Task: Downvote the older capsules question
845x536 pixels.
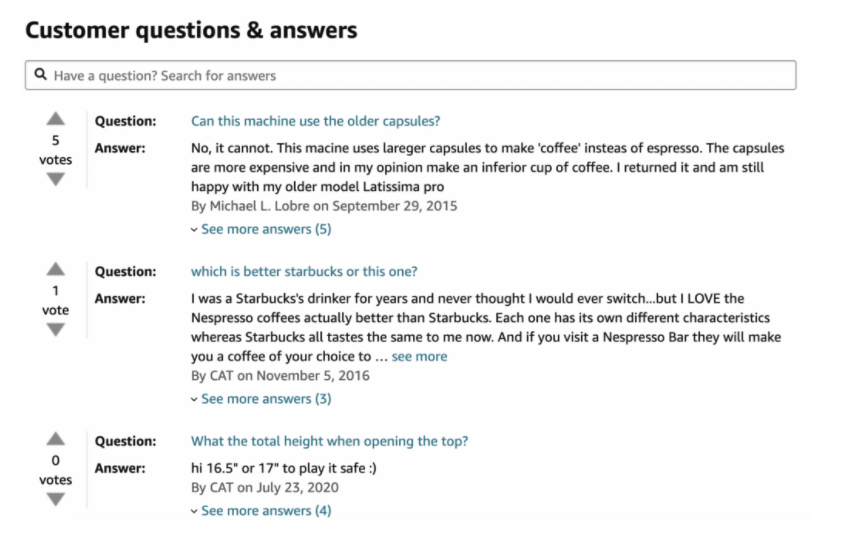Action: click(56, 179)
